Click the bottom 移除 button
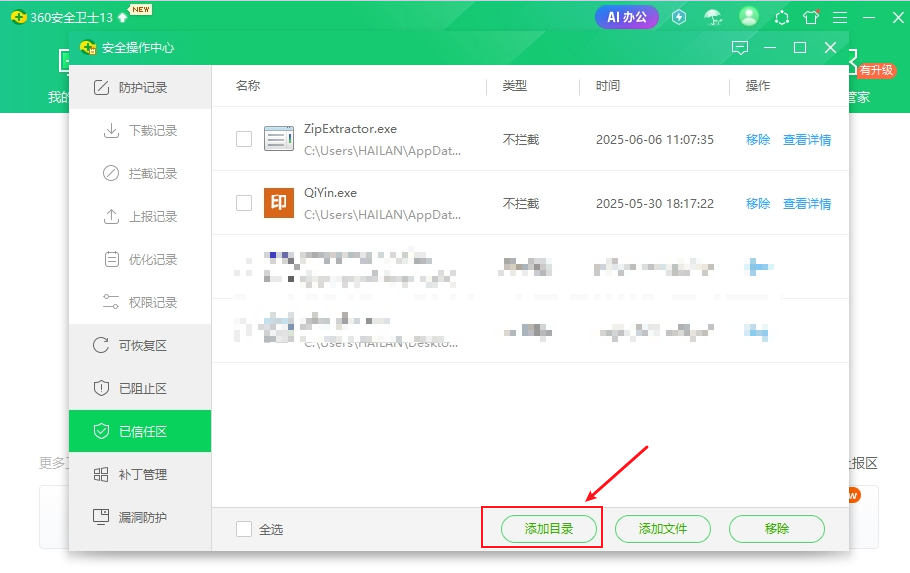Screen dimensions: 910x573 777,529
